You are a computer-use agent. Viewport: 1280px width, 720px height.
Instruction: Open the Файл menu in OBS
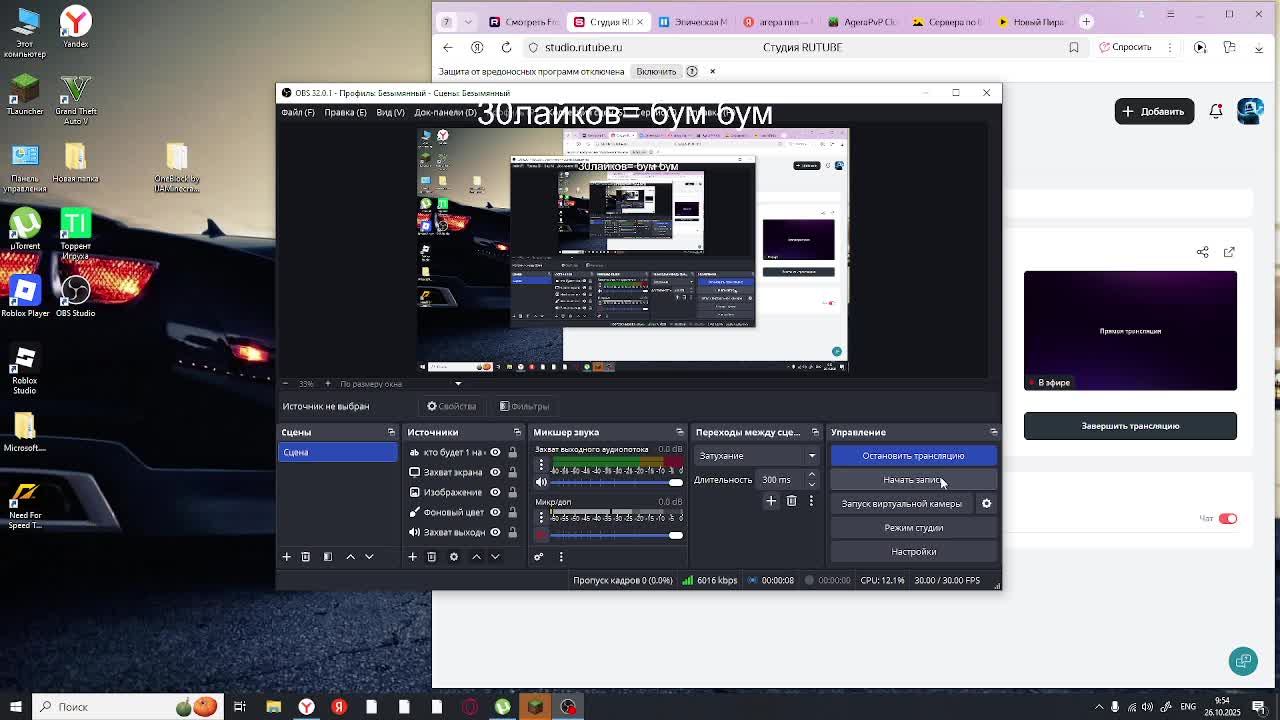click(x=298, y=112)
